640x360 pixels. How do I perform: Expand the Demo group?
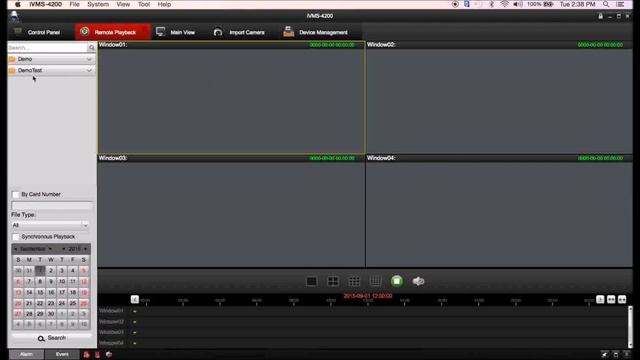pos(51,59)
